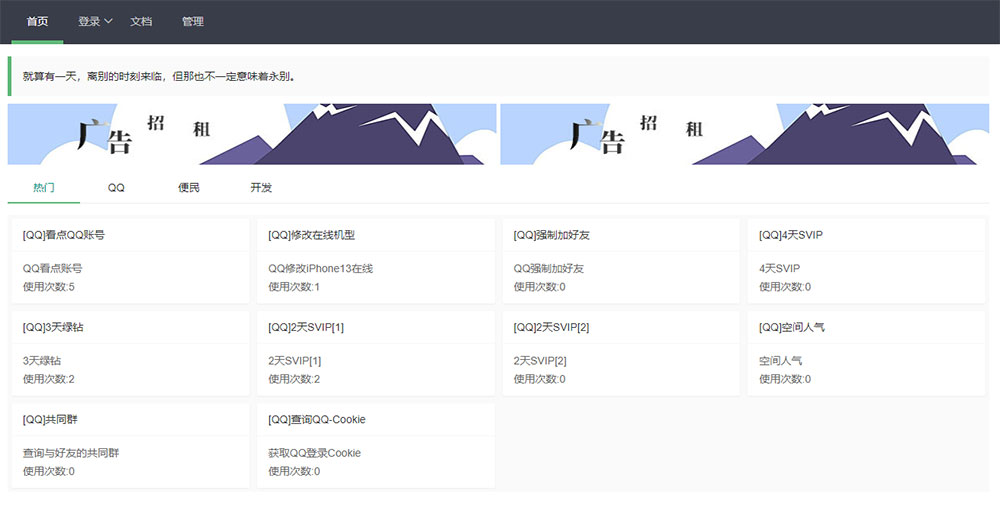The width and height of the screenshot is (1000, 507).
Task: Expand the 登录 dropdown arrow
Action: [x=108, y=21]
